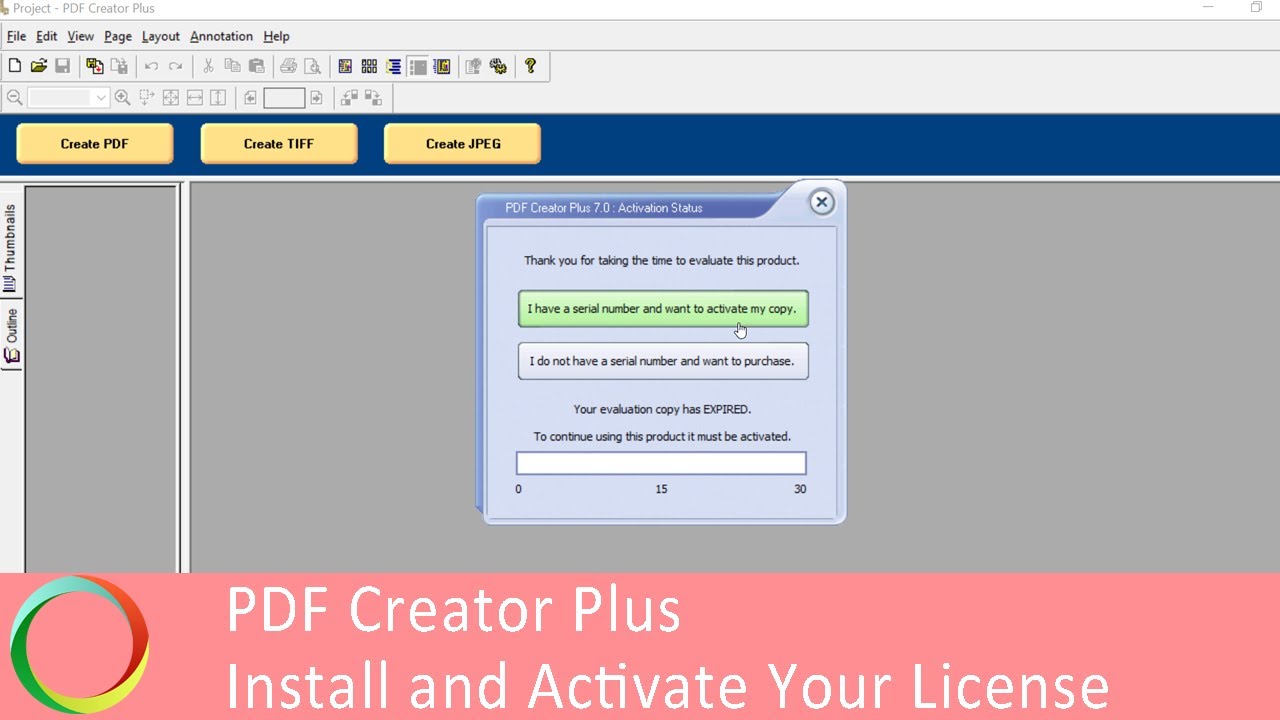The height and width of the screenshot is (720, 1280).
Task: Click the Zoom In magnifier icon
Action: [122, 97]
